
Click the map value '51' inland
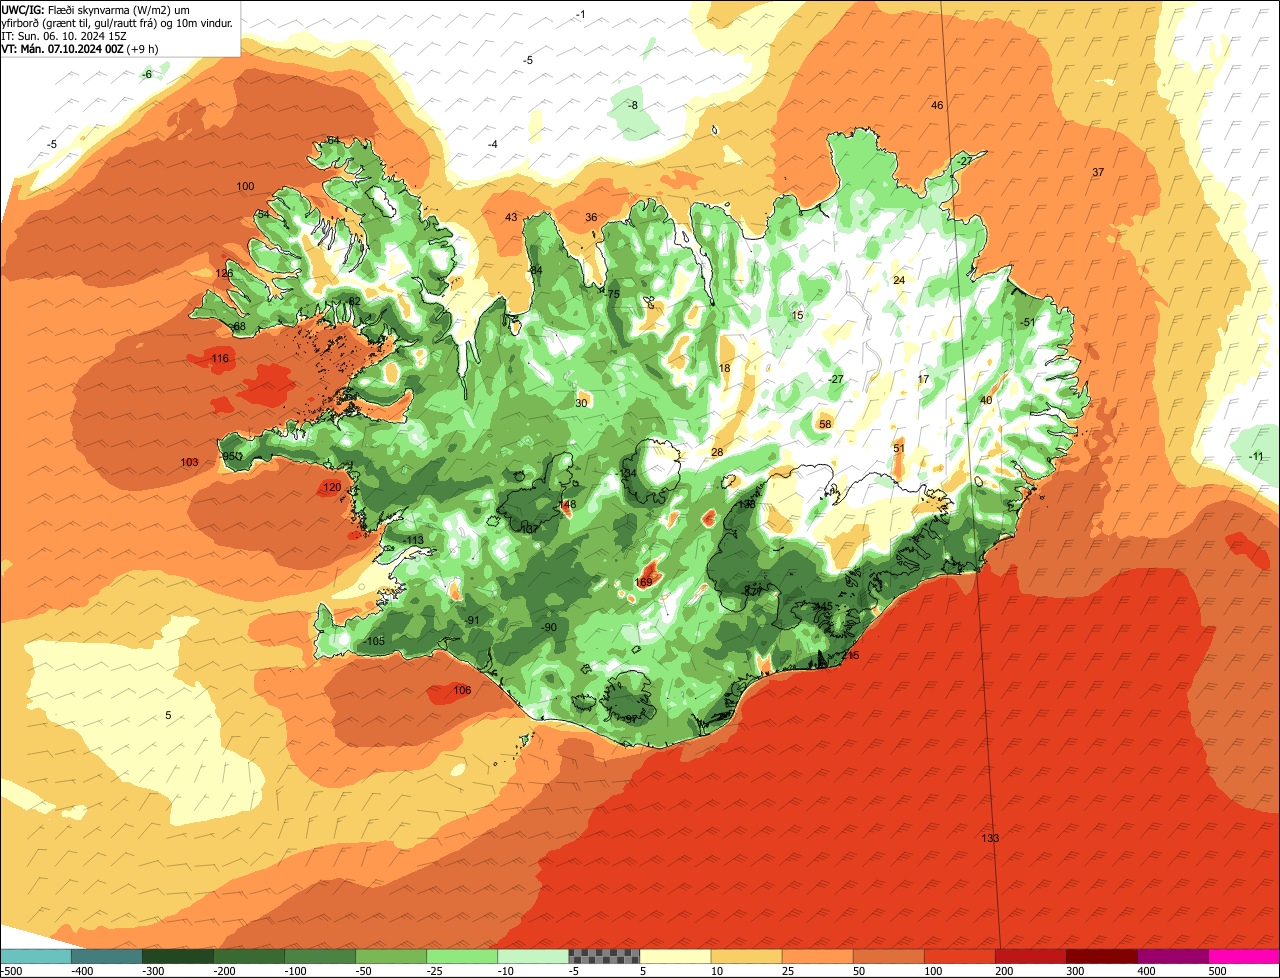(899, 449)
